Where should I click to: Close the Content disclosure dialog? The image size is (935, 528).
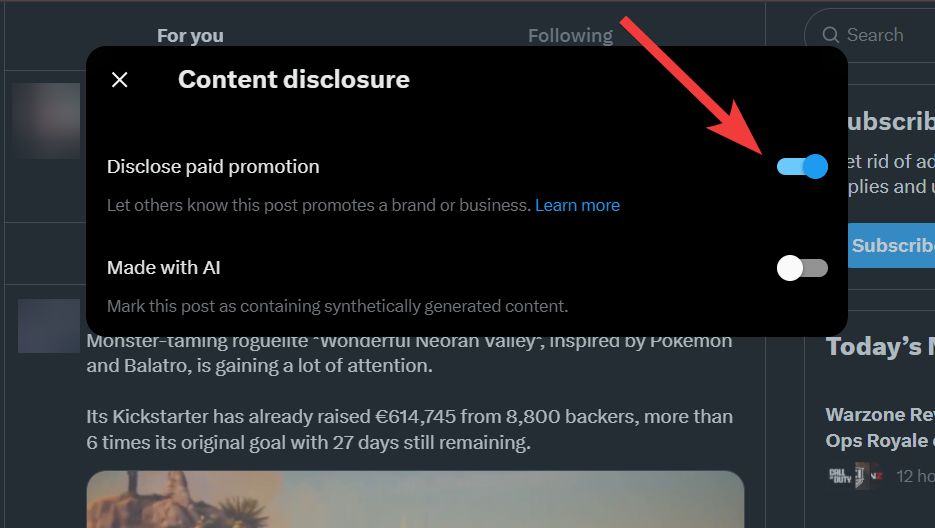120,80
